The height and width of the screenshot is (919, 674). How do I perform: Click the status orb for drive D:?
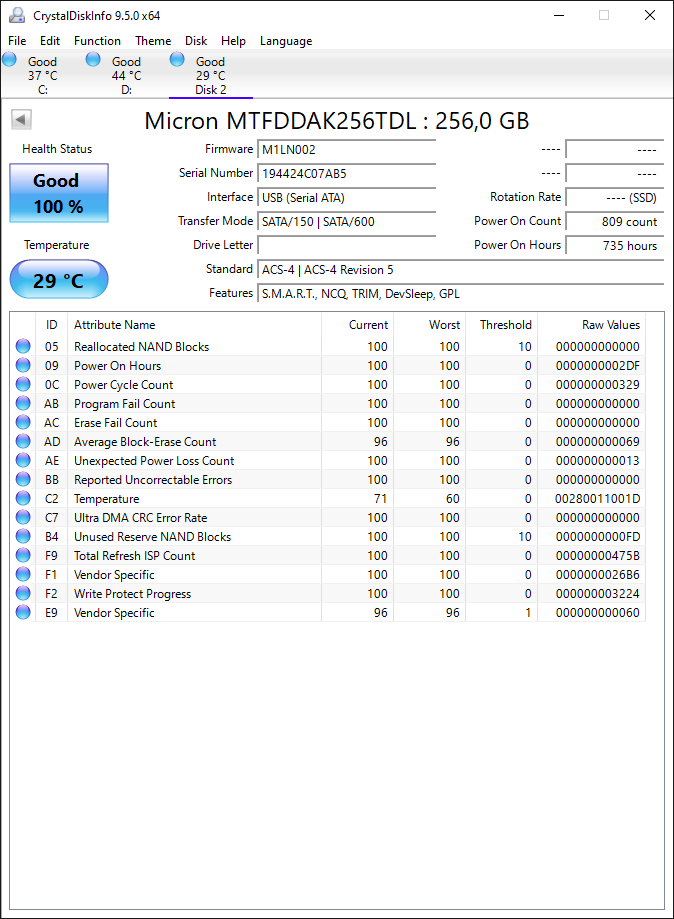(x=93, y=59)
